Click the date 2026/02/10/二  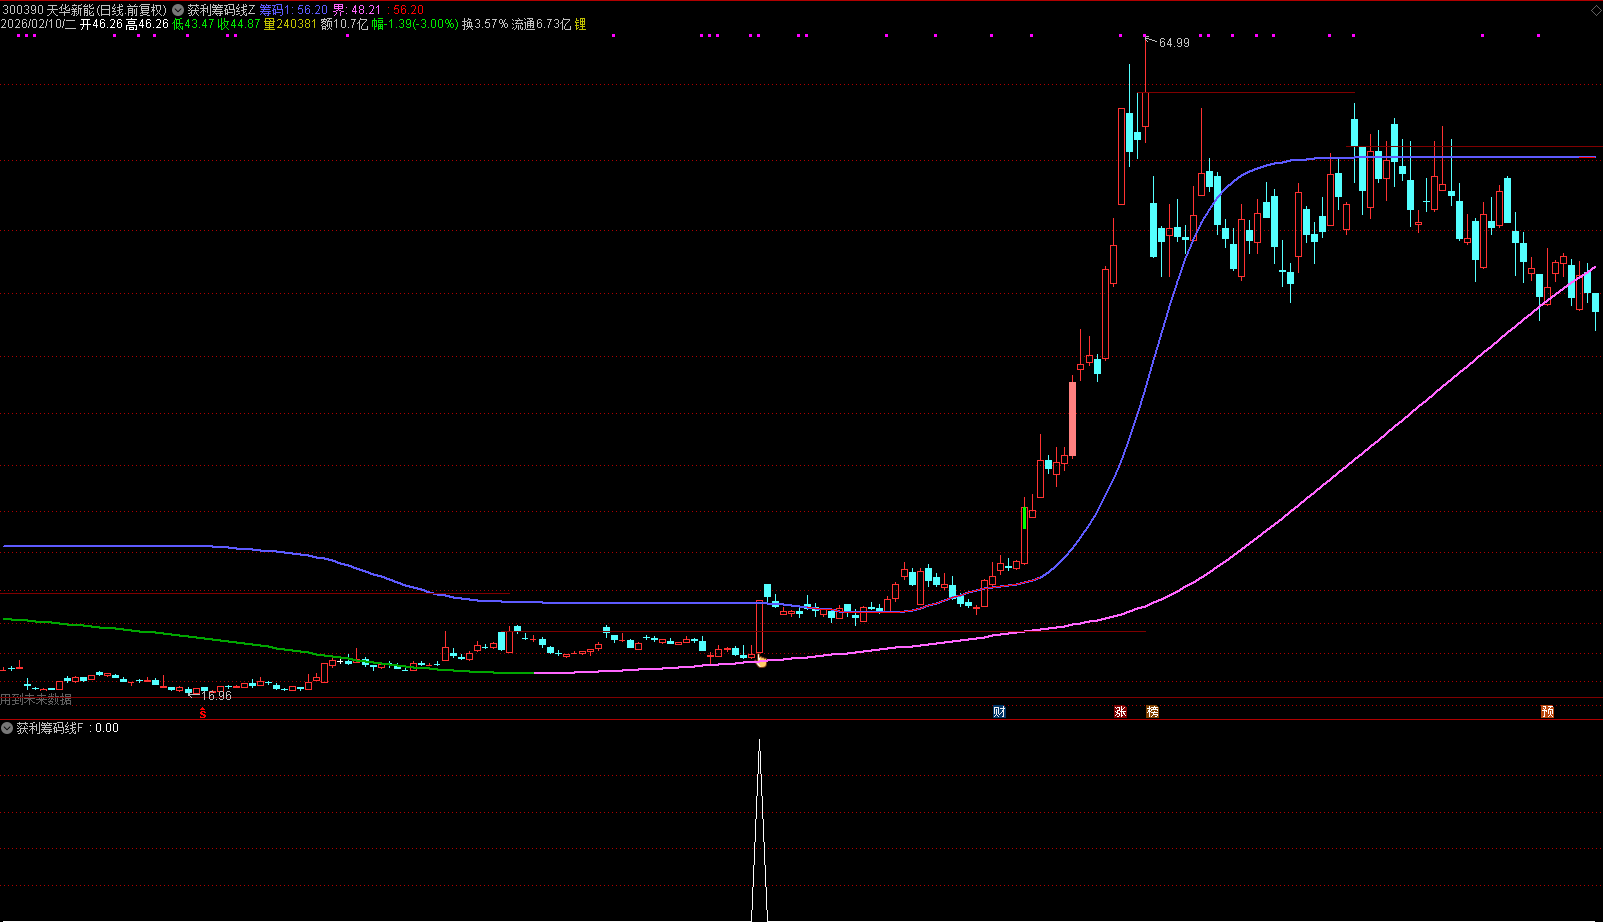tap(39, 24)
